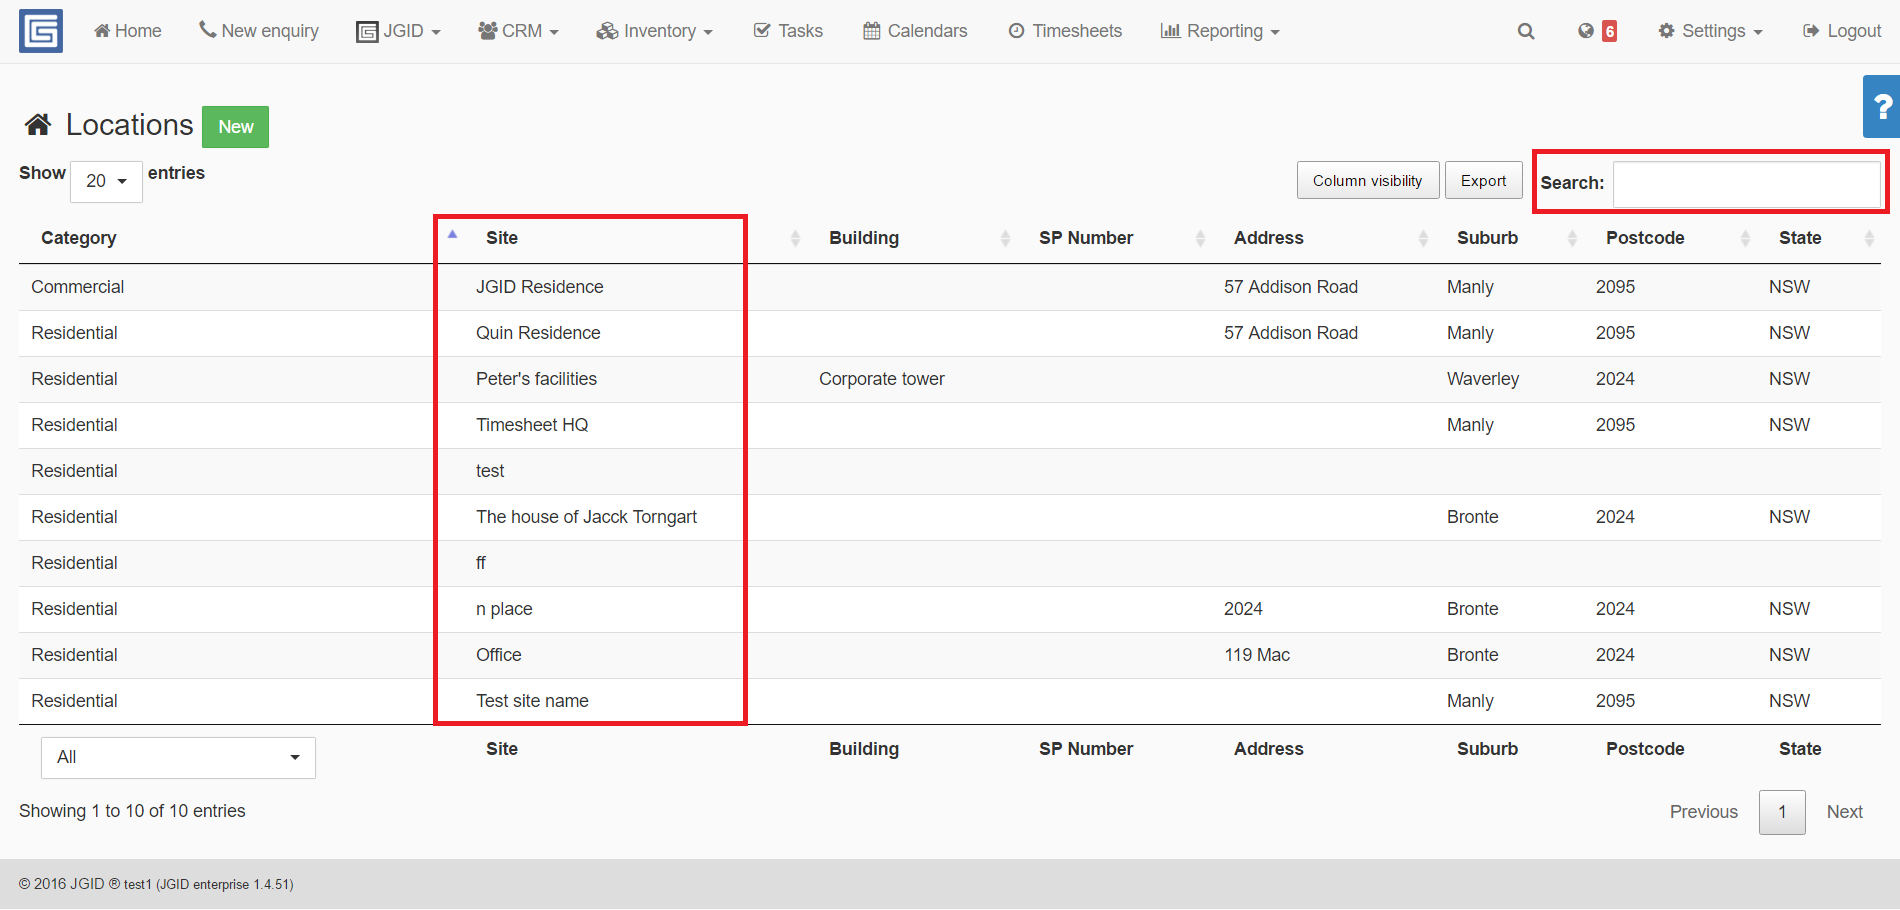The image size is (1900, 910).
Task: Select page 1 in pagination
Action: (x=1782, y=812)
